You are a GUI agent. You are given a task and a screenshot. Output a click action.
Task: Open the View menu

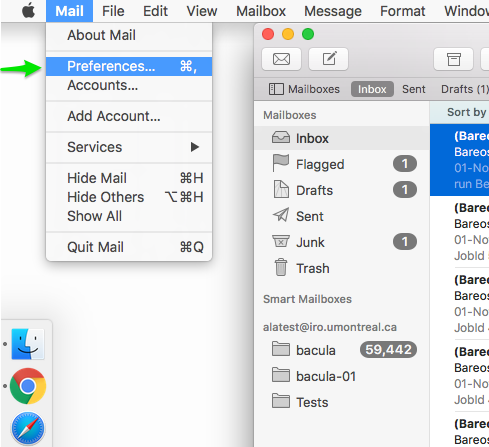pyautogui.click(x=202, y=11)
